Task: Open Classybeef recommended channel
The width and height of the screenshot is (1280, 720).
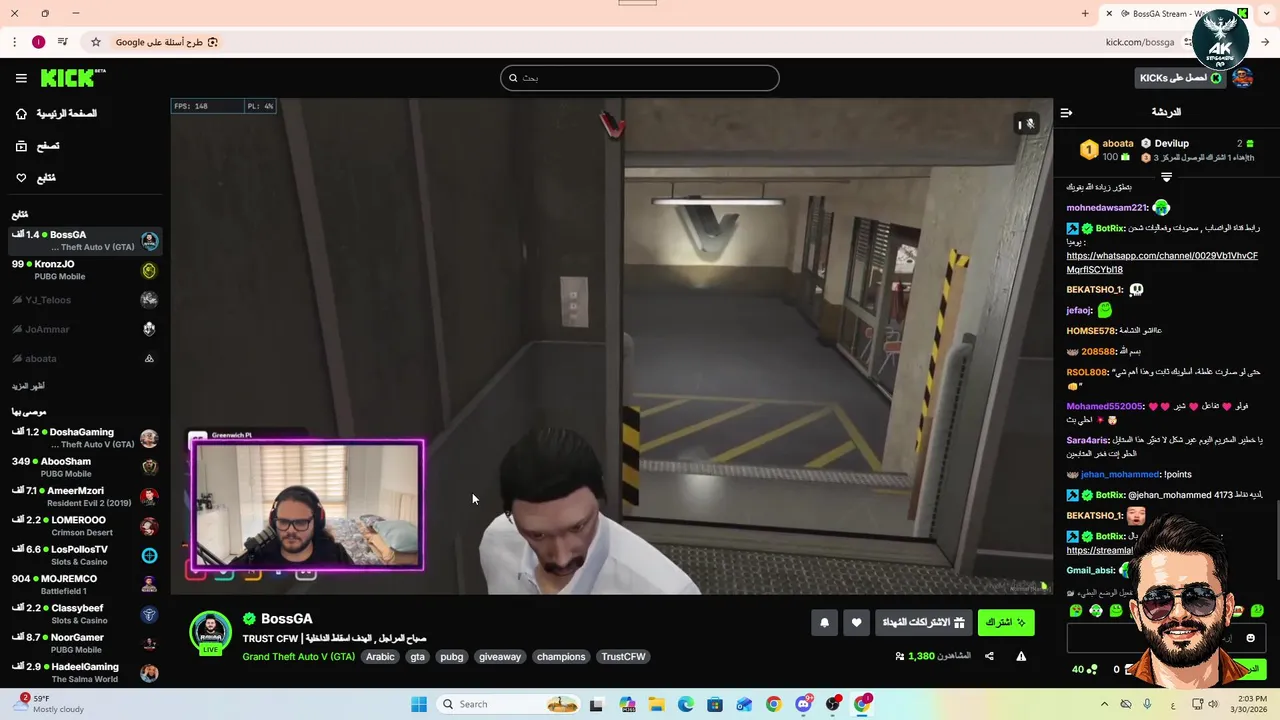Action: (84, 613)
